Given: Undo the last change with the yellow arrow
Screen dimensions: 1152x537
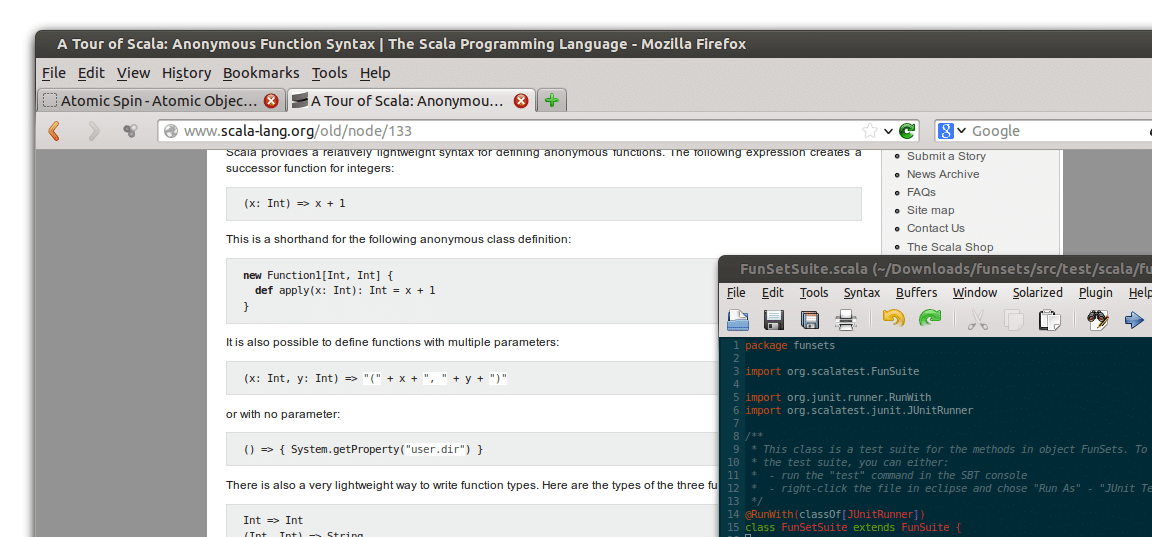Looking at the screenshot, I should [x=893, y=319].
